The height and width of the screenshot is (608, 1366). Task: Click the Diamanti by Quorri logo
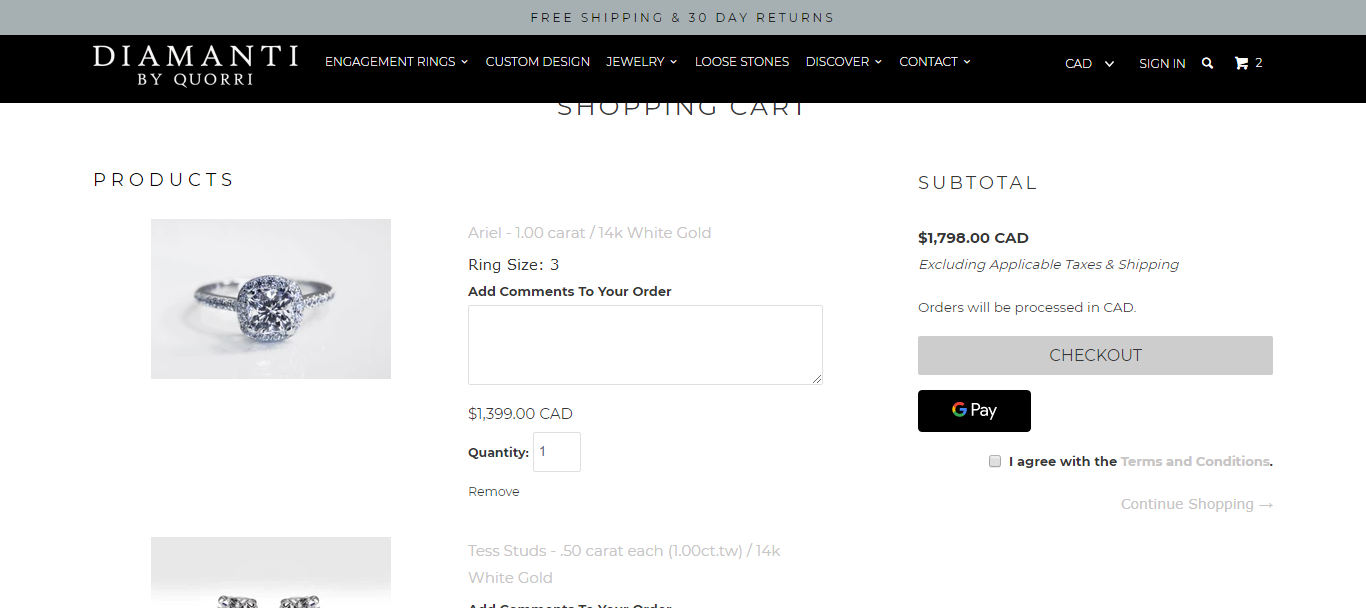pos(196,65)
